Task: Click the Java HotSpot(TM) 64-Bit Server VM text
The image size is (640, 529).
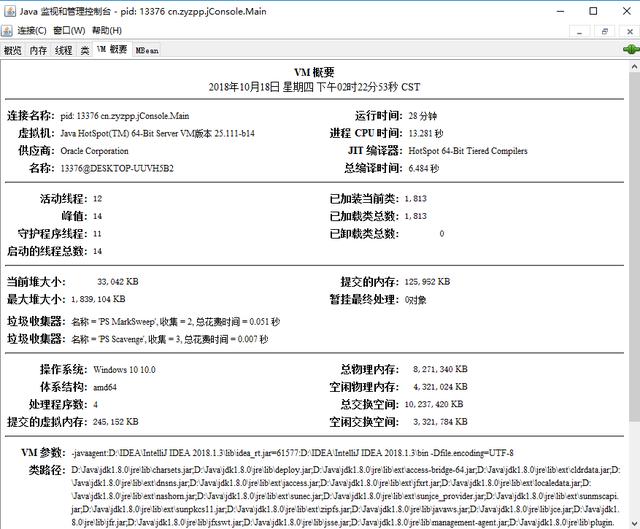Action: point(158,133)
